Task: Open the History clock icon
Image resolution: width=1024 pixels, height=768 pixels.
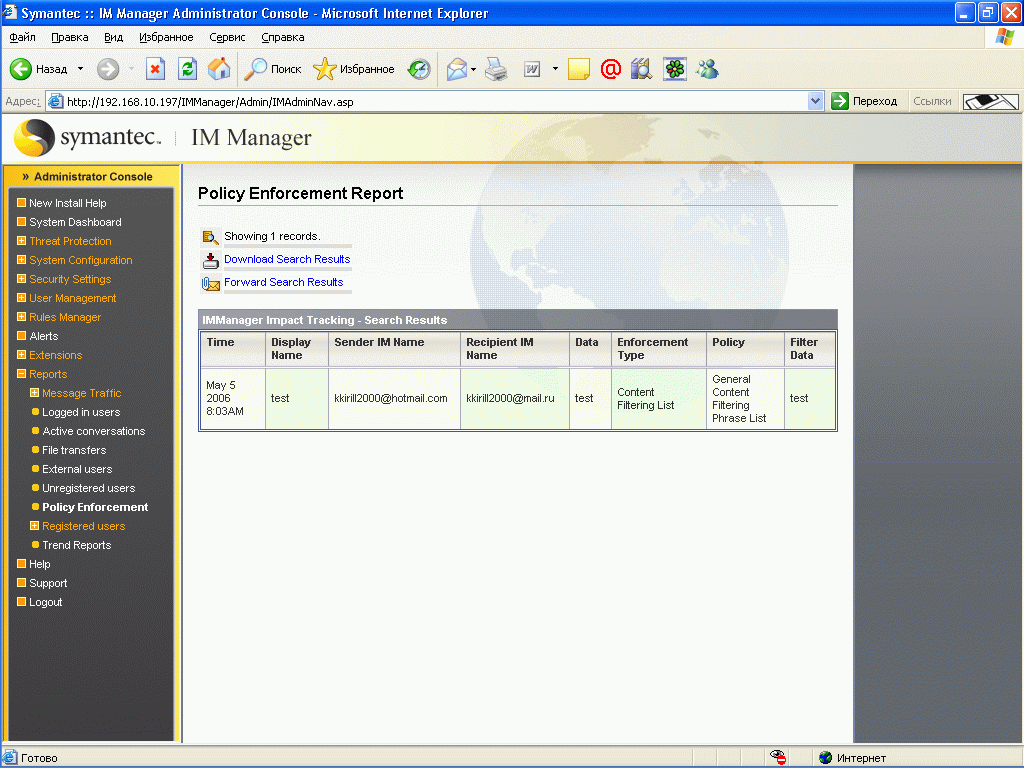Action: pos(419,69)
